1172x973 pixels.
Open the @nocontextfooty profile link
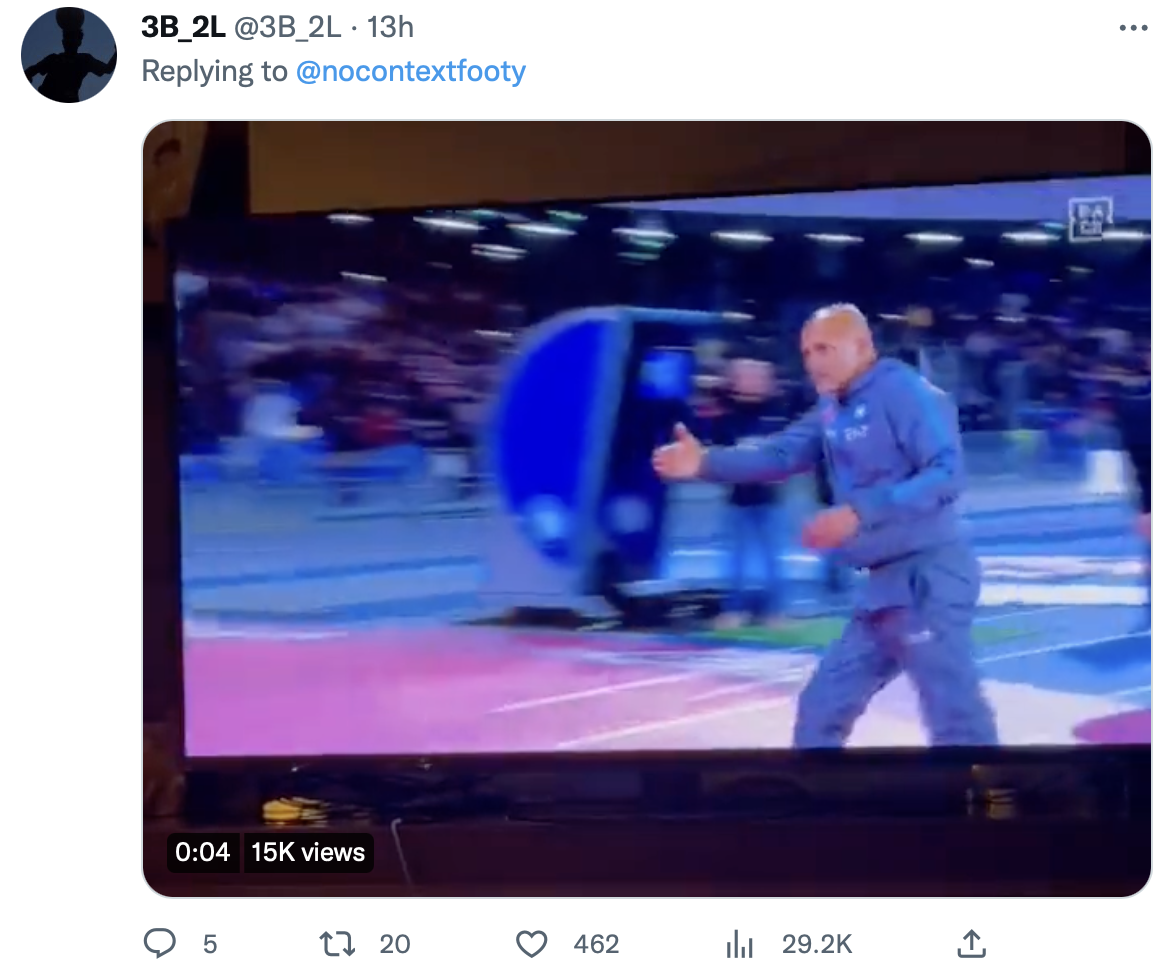[411, 71]
